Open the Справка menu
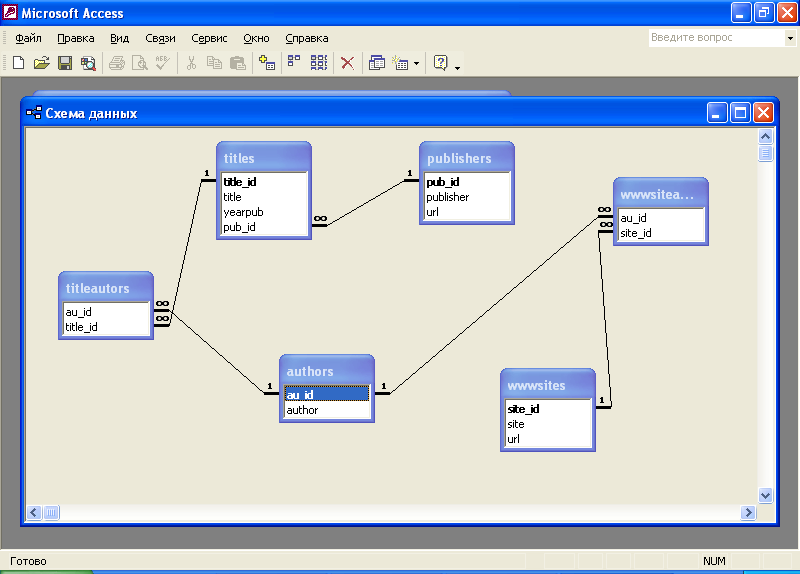The image size is (800, 574). click(307, 38)
